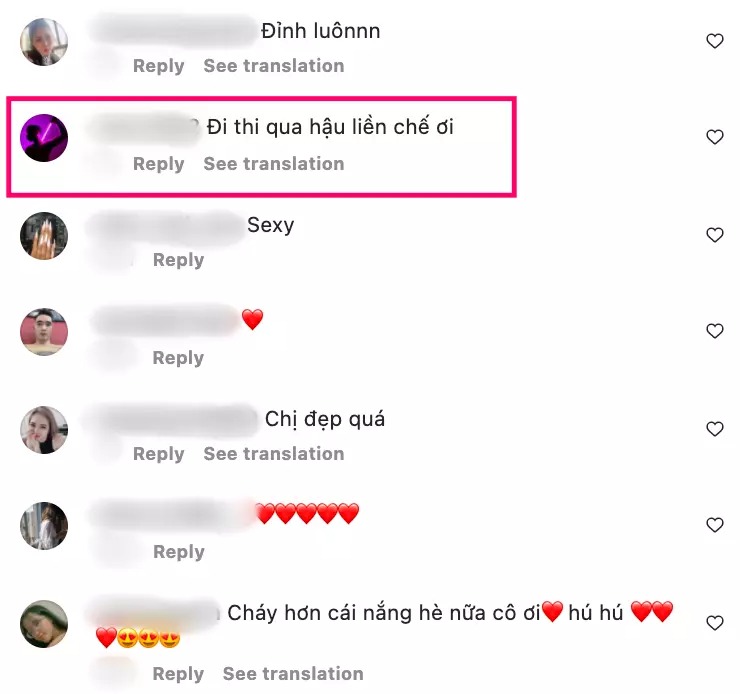Open avatar showing hand with long nails
Screen dimensions: 740x694
(44, 235)
